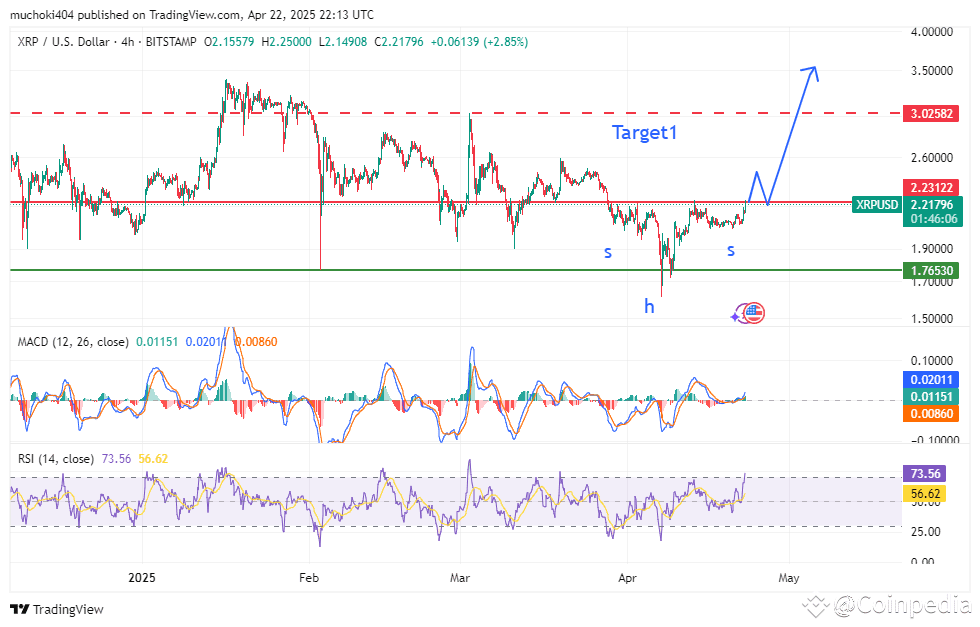Viewport: 980px width, 627px height.
Task: Select the 2.23122 red resistance label
Action: click(931, 187)
